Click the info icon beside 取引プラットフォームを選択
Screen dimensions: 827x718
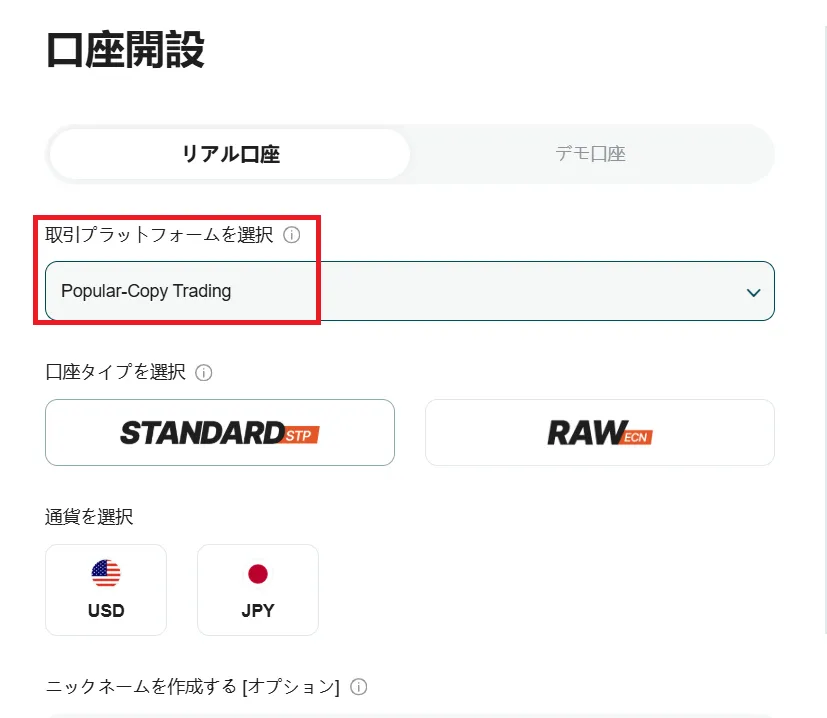pyautogui.click(x=291, y=235)
